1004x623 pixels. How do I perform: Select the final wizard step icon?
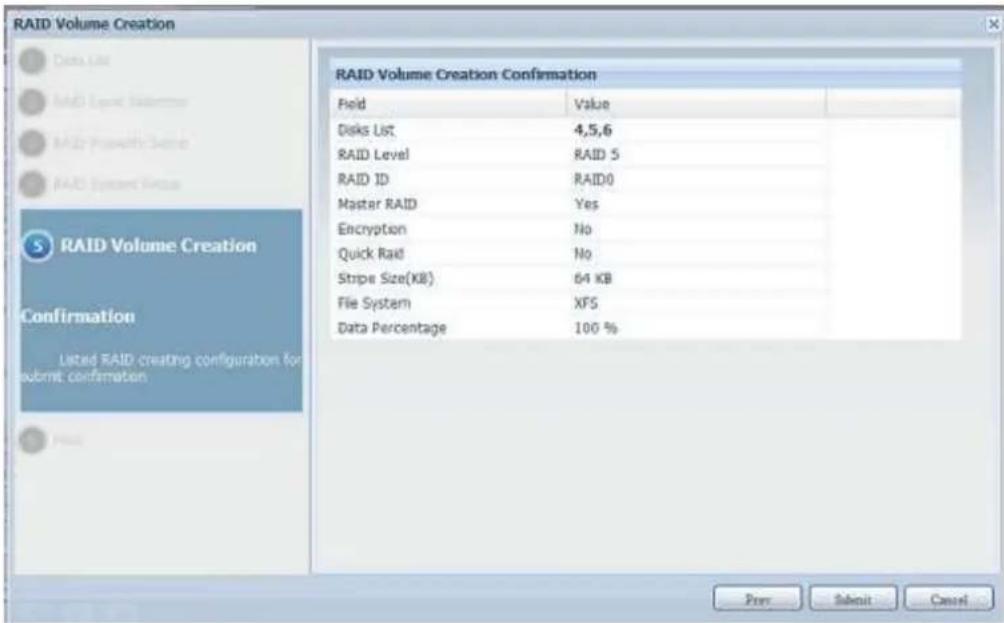(x=32, y=440)
